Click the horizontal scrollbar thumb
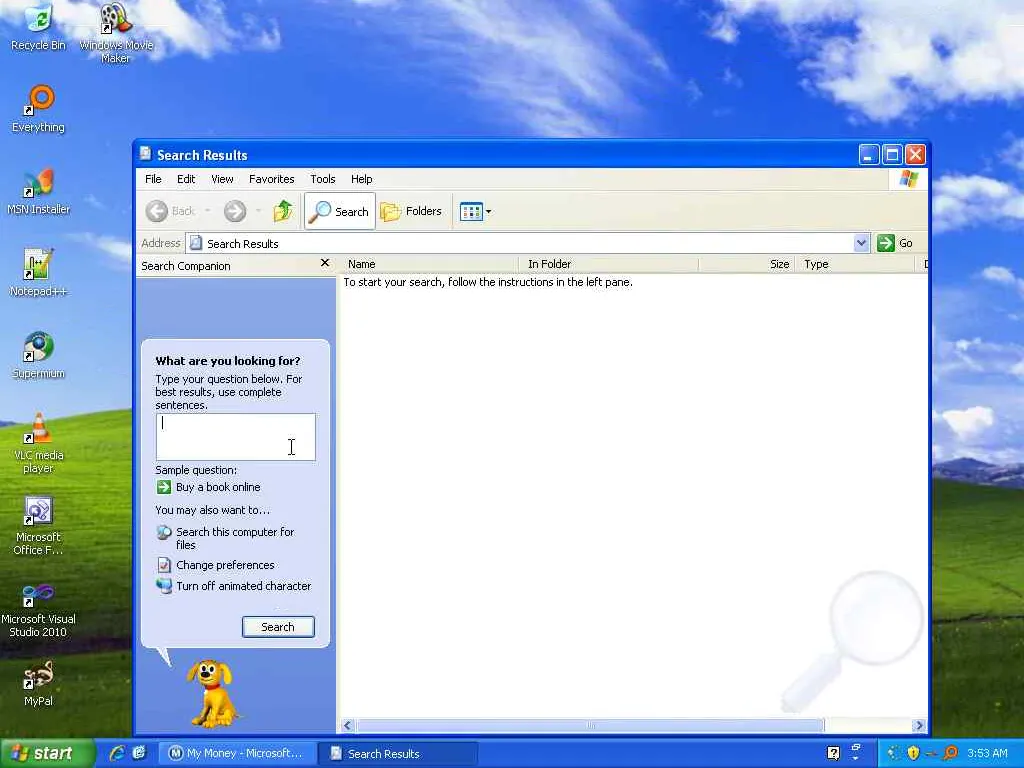The image size is (1024, 768). [x=590, y=726]
